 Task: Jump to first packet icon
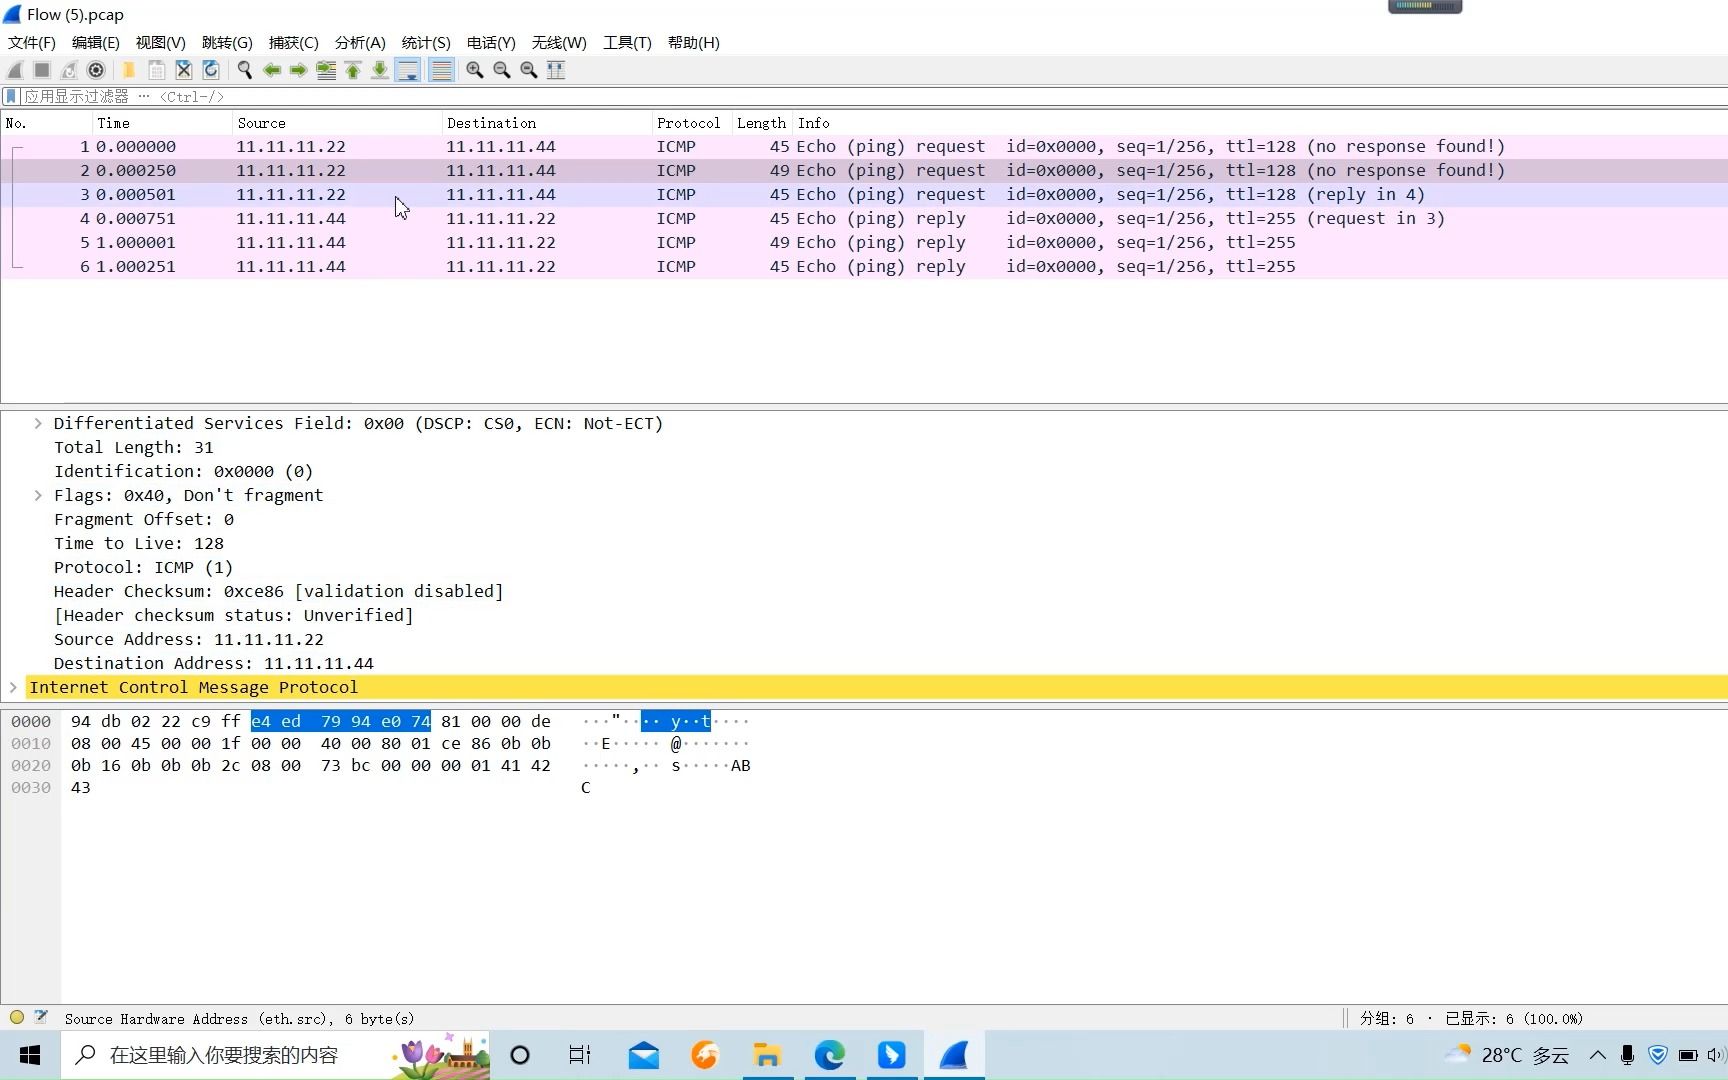coord(353,70)
